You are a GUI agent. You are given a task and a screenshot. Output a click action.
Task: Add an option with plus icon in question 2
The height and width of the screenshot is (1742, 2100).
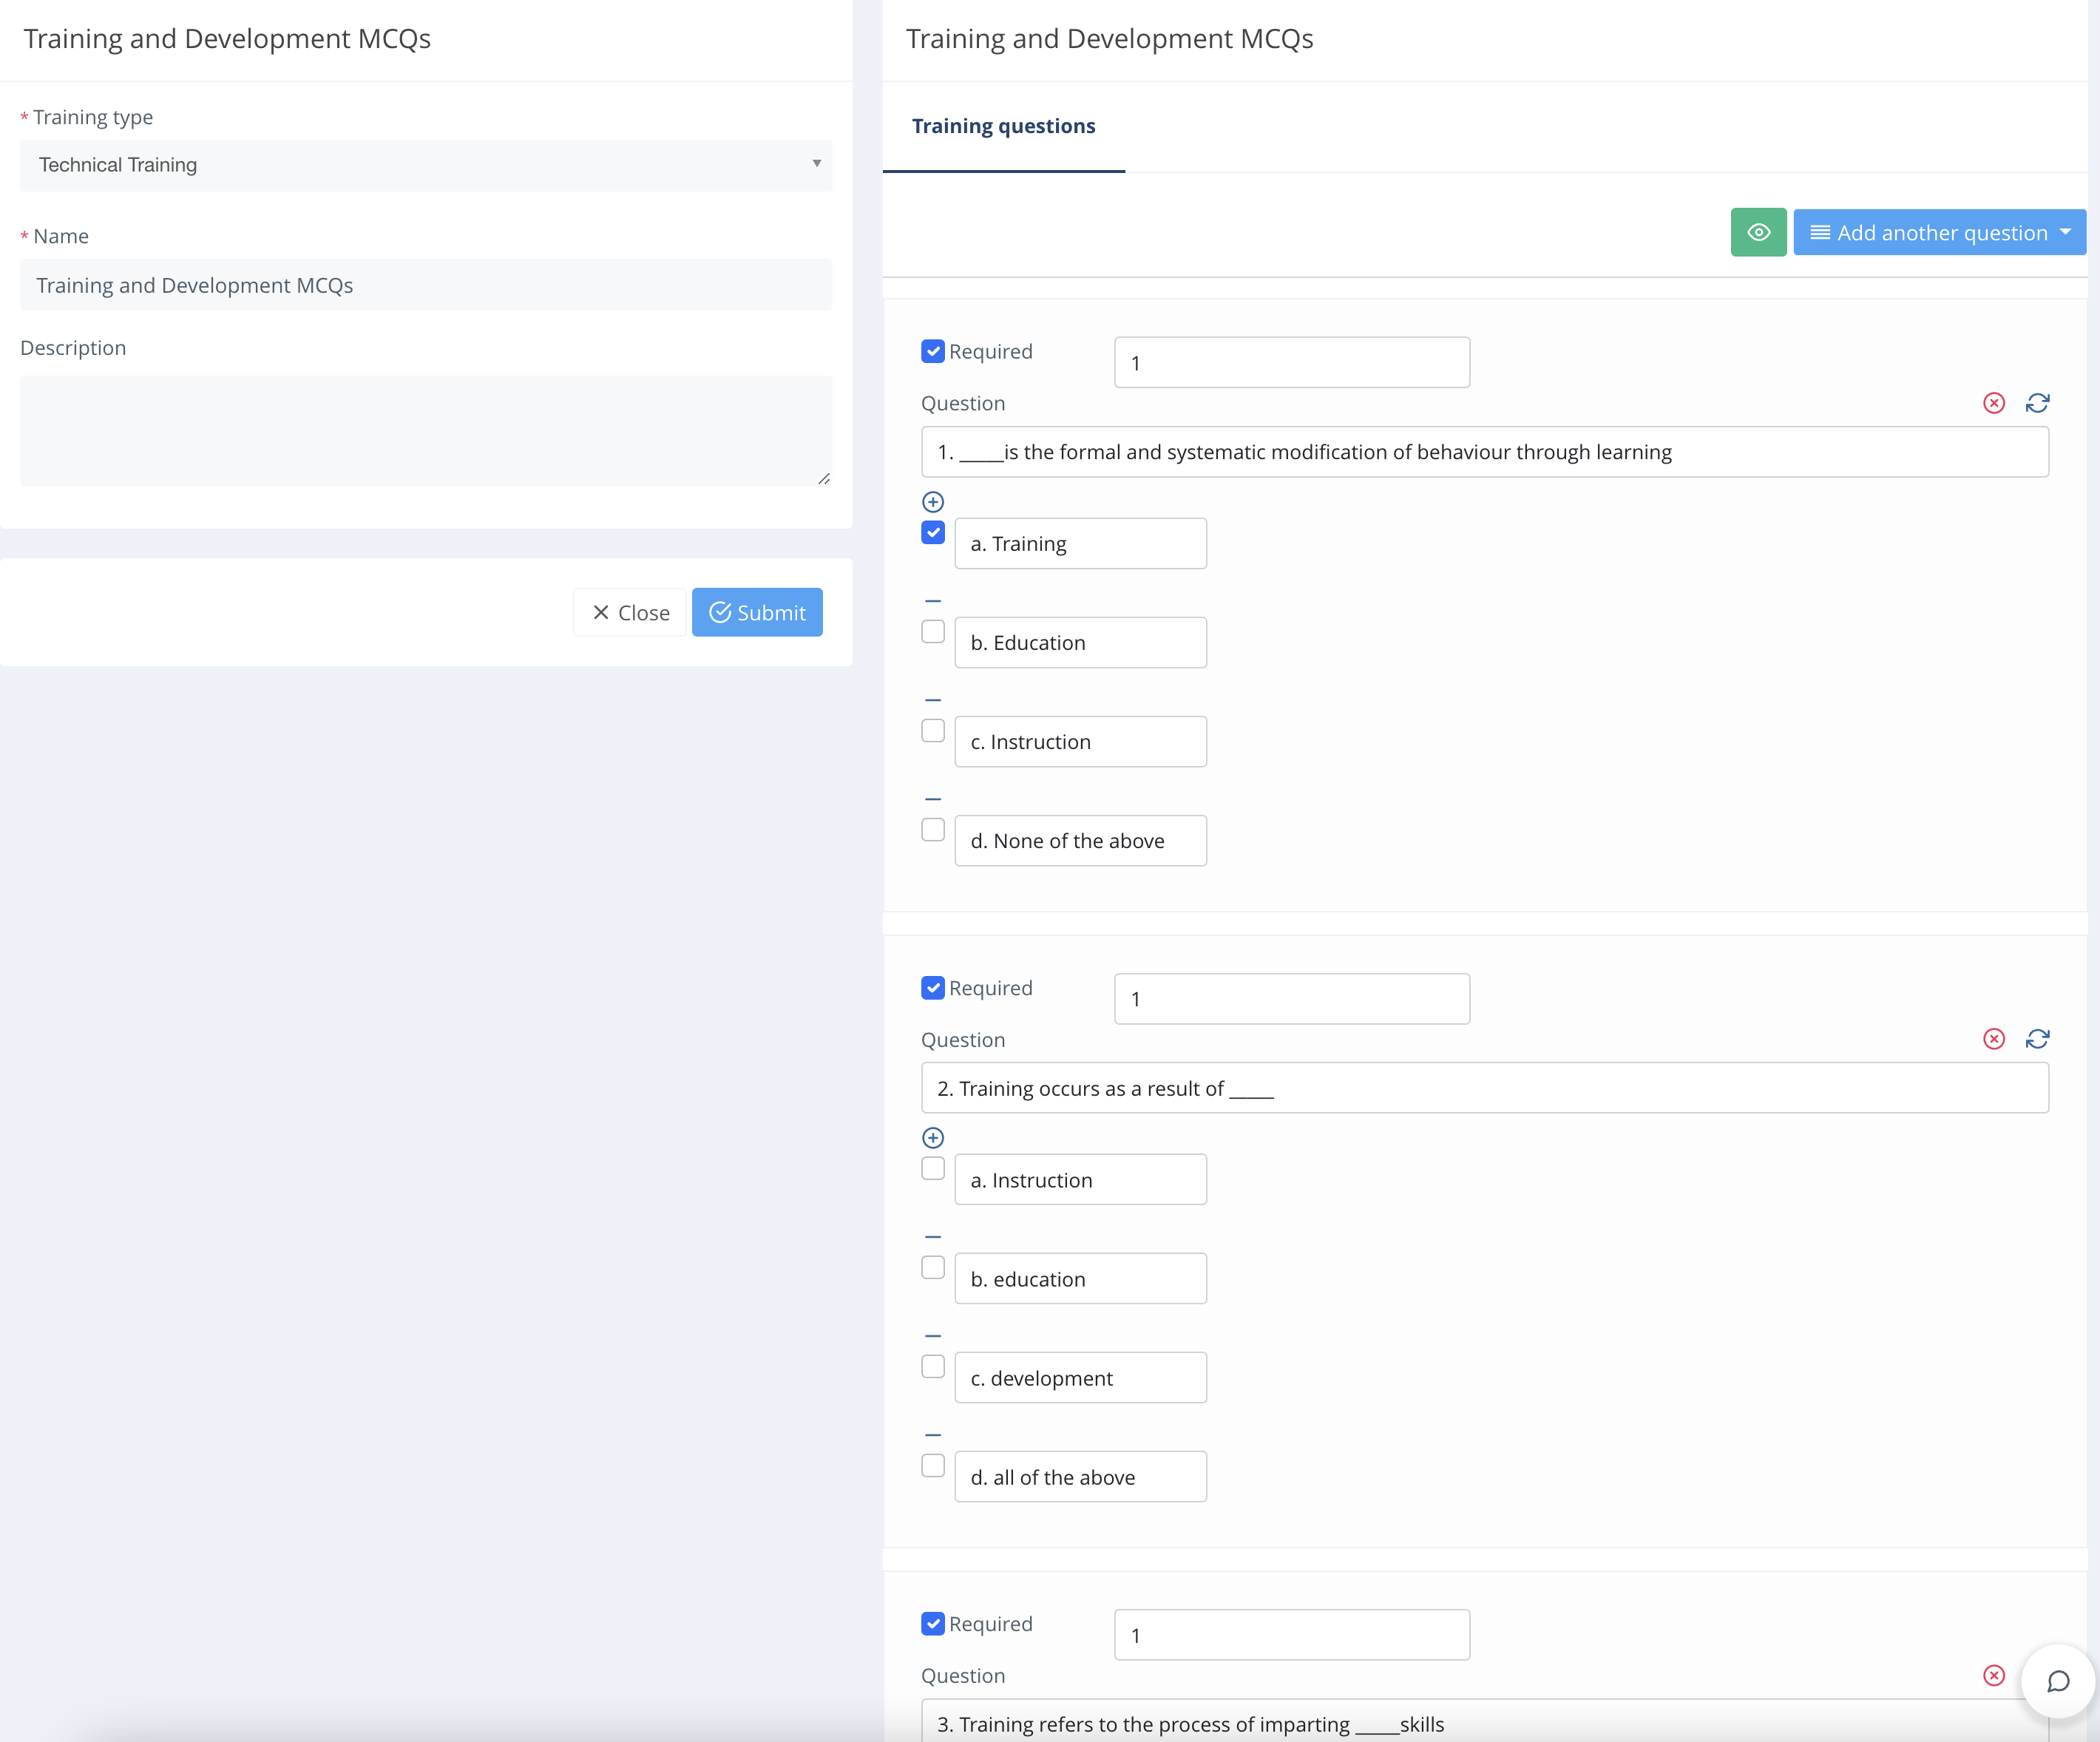(x=932, y=1138)
